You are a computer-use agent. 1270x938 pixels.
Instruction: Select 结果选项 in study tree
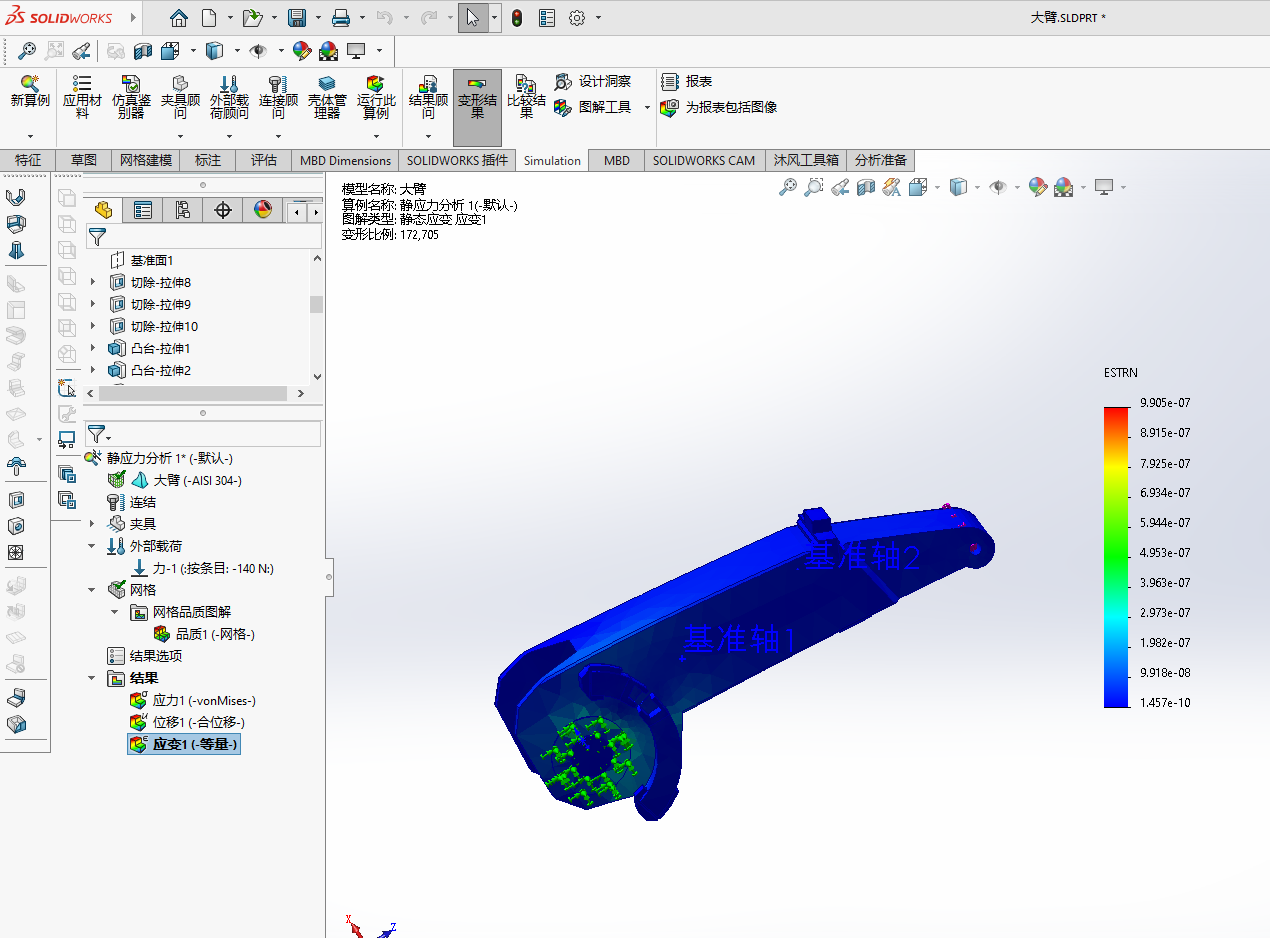coord(145,656)
